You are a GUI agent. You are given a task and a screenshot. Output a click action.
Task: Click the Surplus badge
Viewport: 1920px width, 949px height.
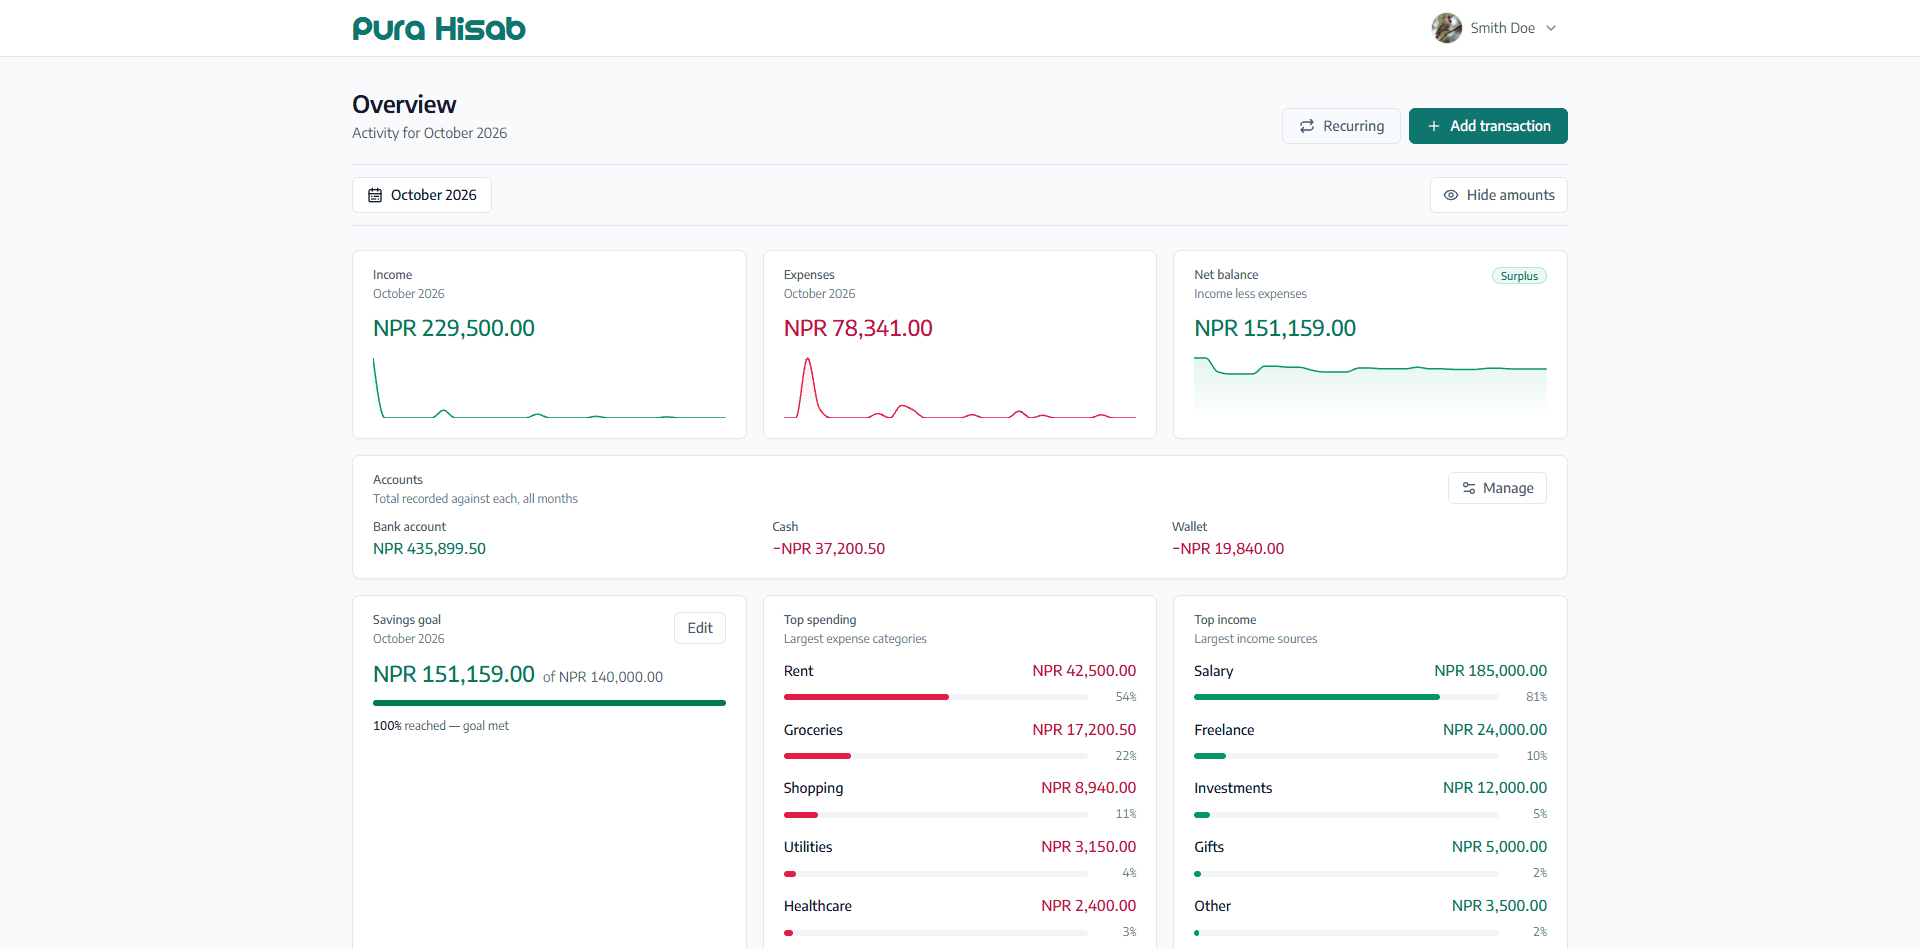click(x=1519, y=276)
